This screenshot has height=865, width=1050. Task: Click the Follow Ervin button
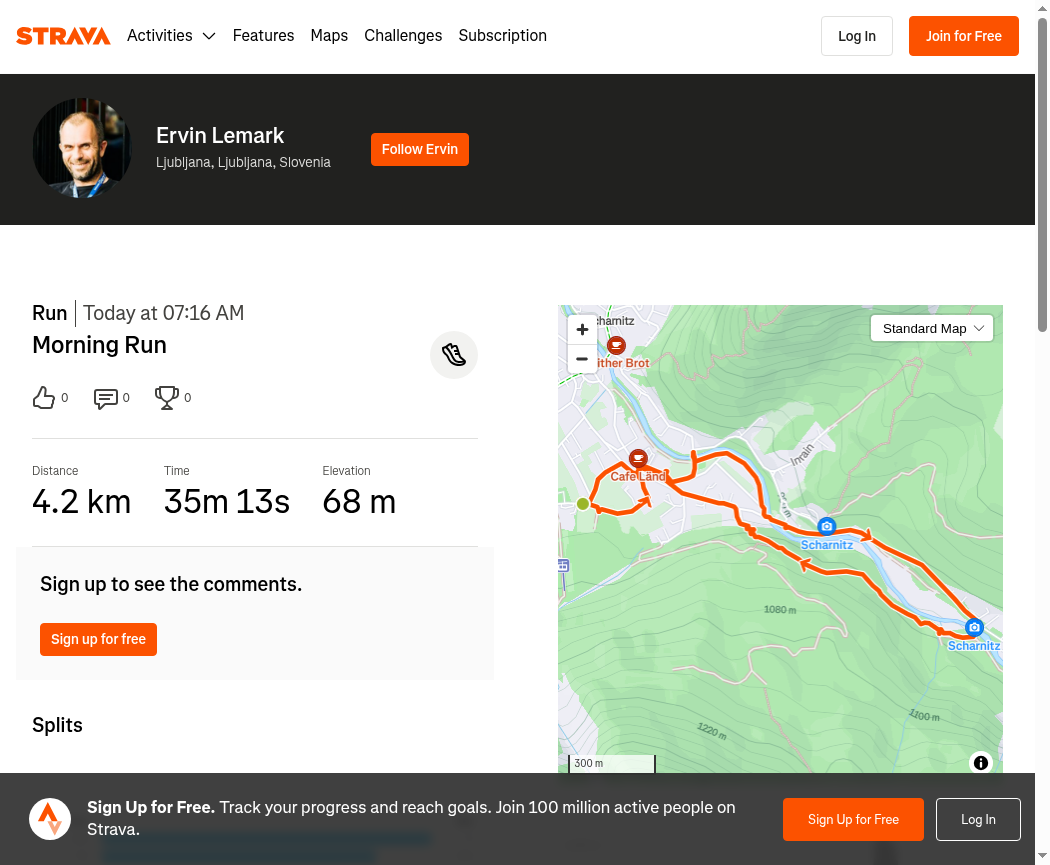pyautogui.click(x=420, y=149)
